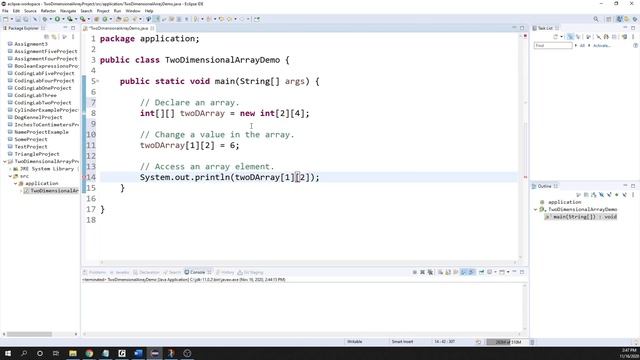
Task: Open the Navigate menu
Action: pos(68,11)
